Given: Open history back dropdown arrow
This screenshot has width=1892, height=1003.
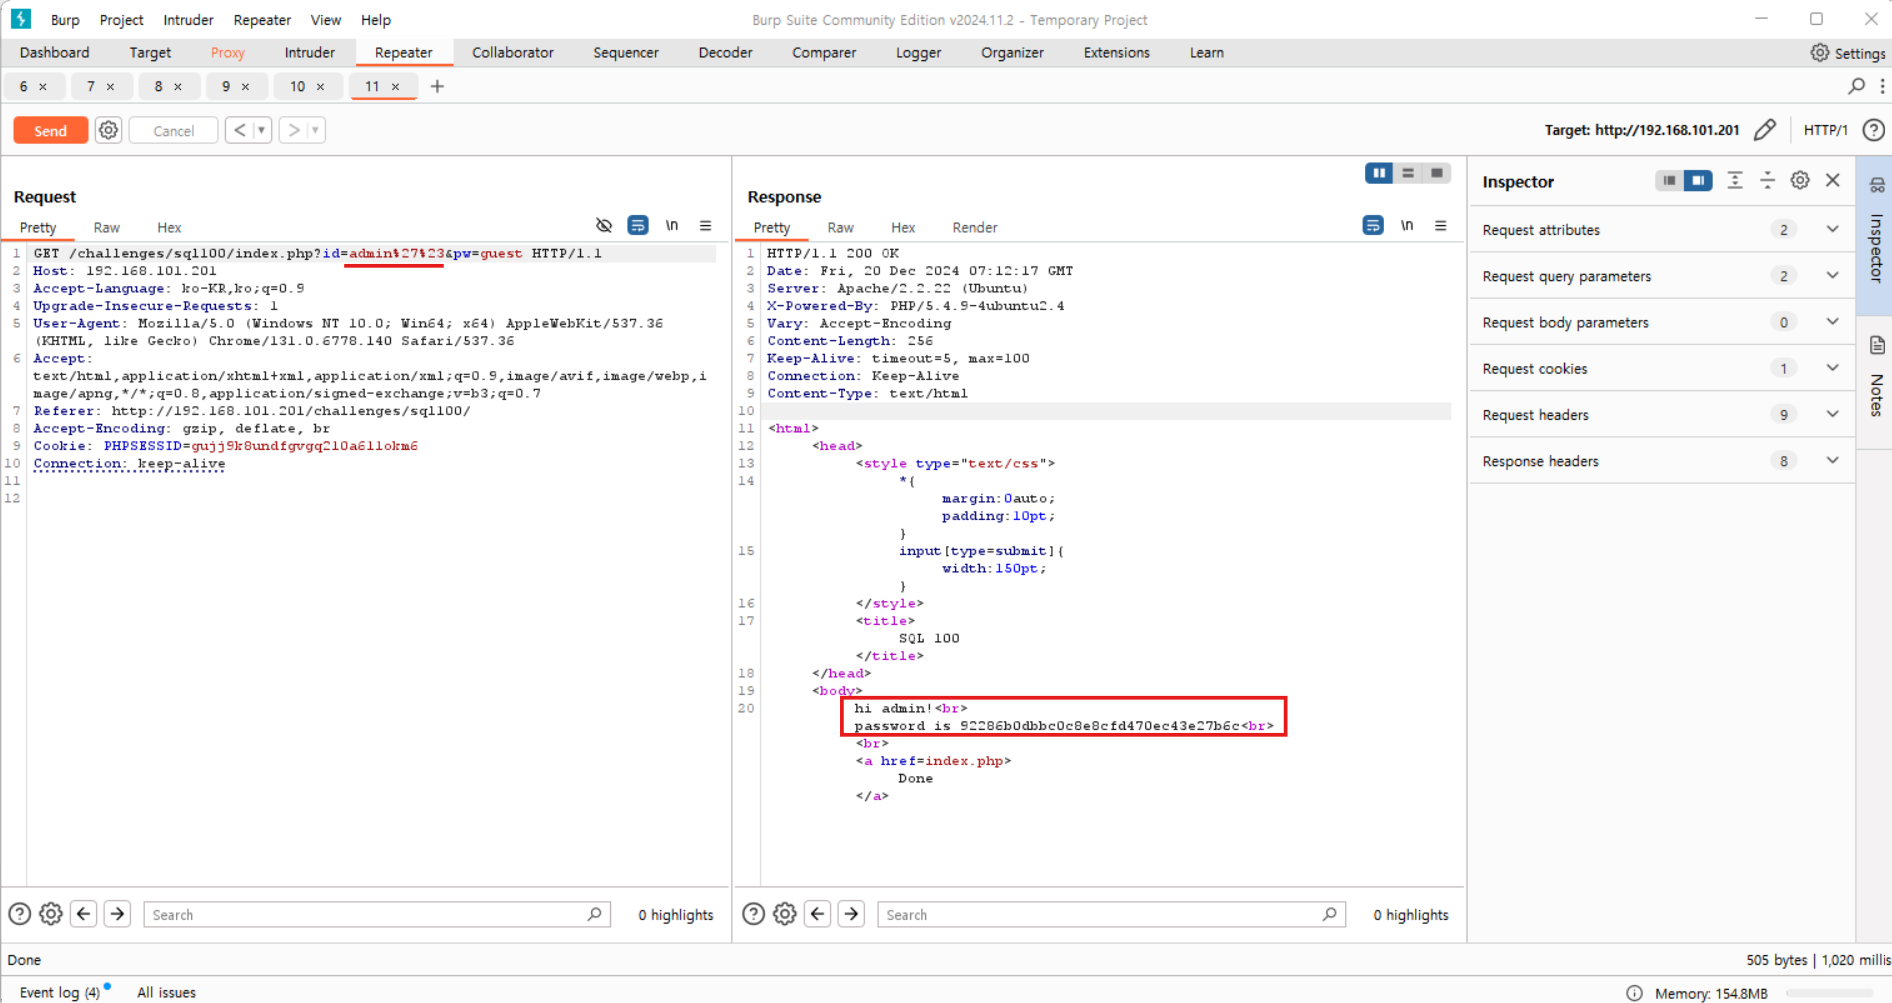Looking at the screenshot, I should coord(262,130).
